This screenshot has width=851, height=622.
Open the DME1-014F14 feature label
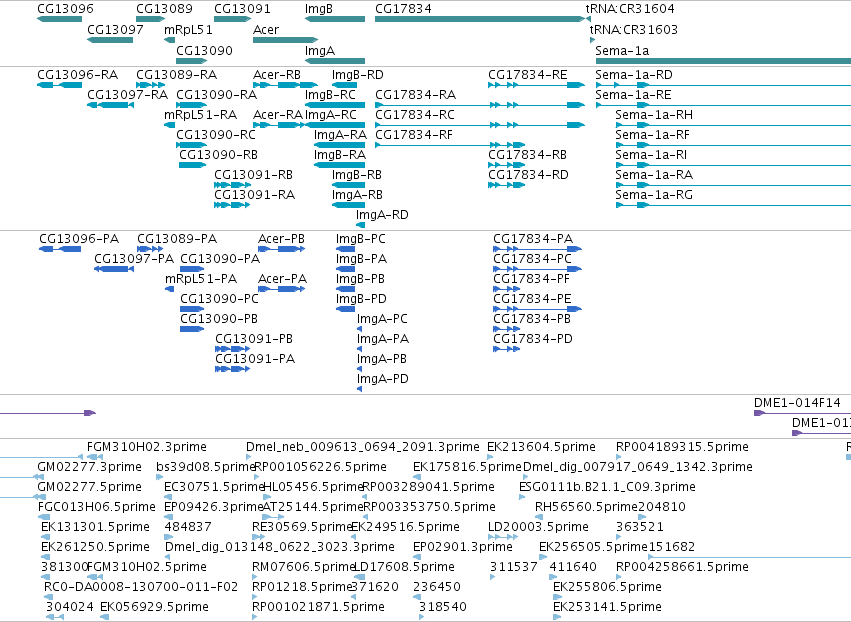(x=797, y=403)
